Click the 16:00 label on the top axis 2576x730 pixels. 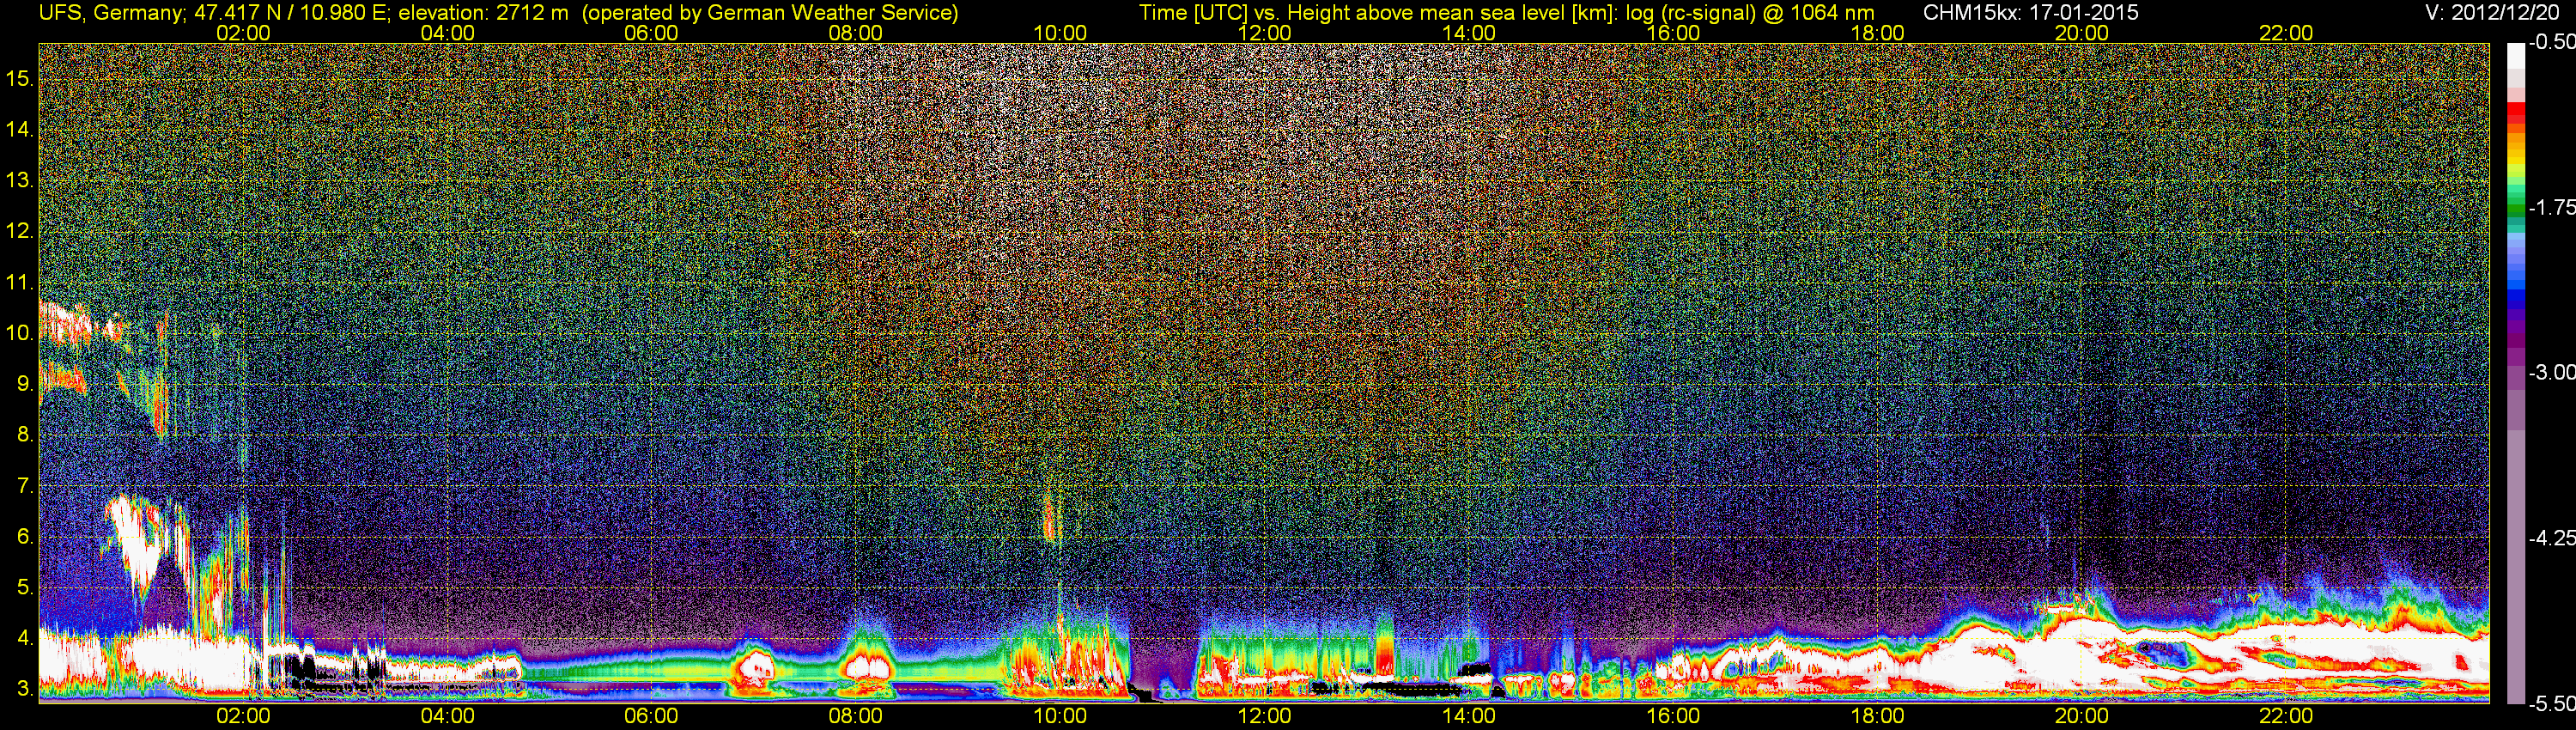(1673, 33)
